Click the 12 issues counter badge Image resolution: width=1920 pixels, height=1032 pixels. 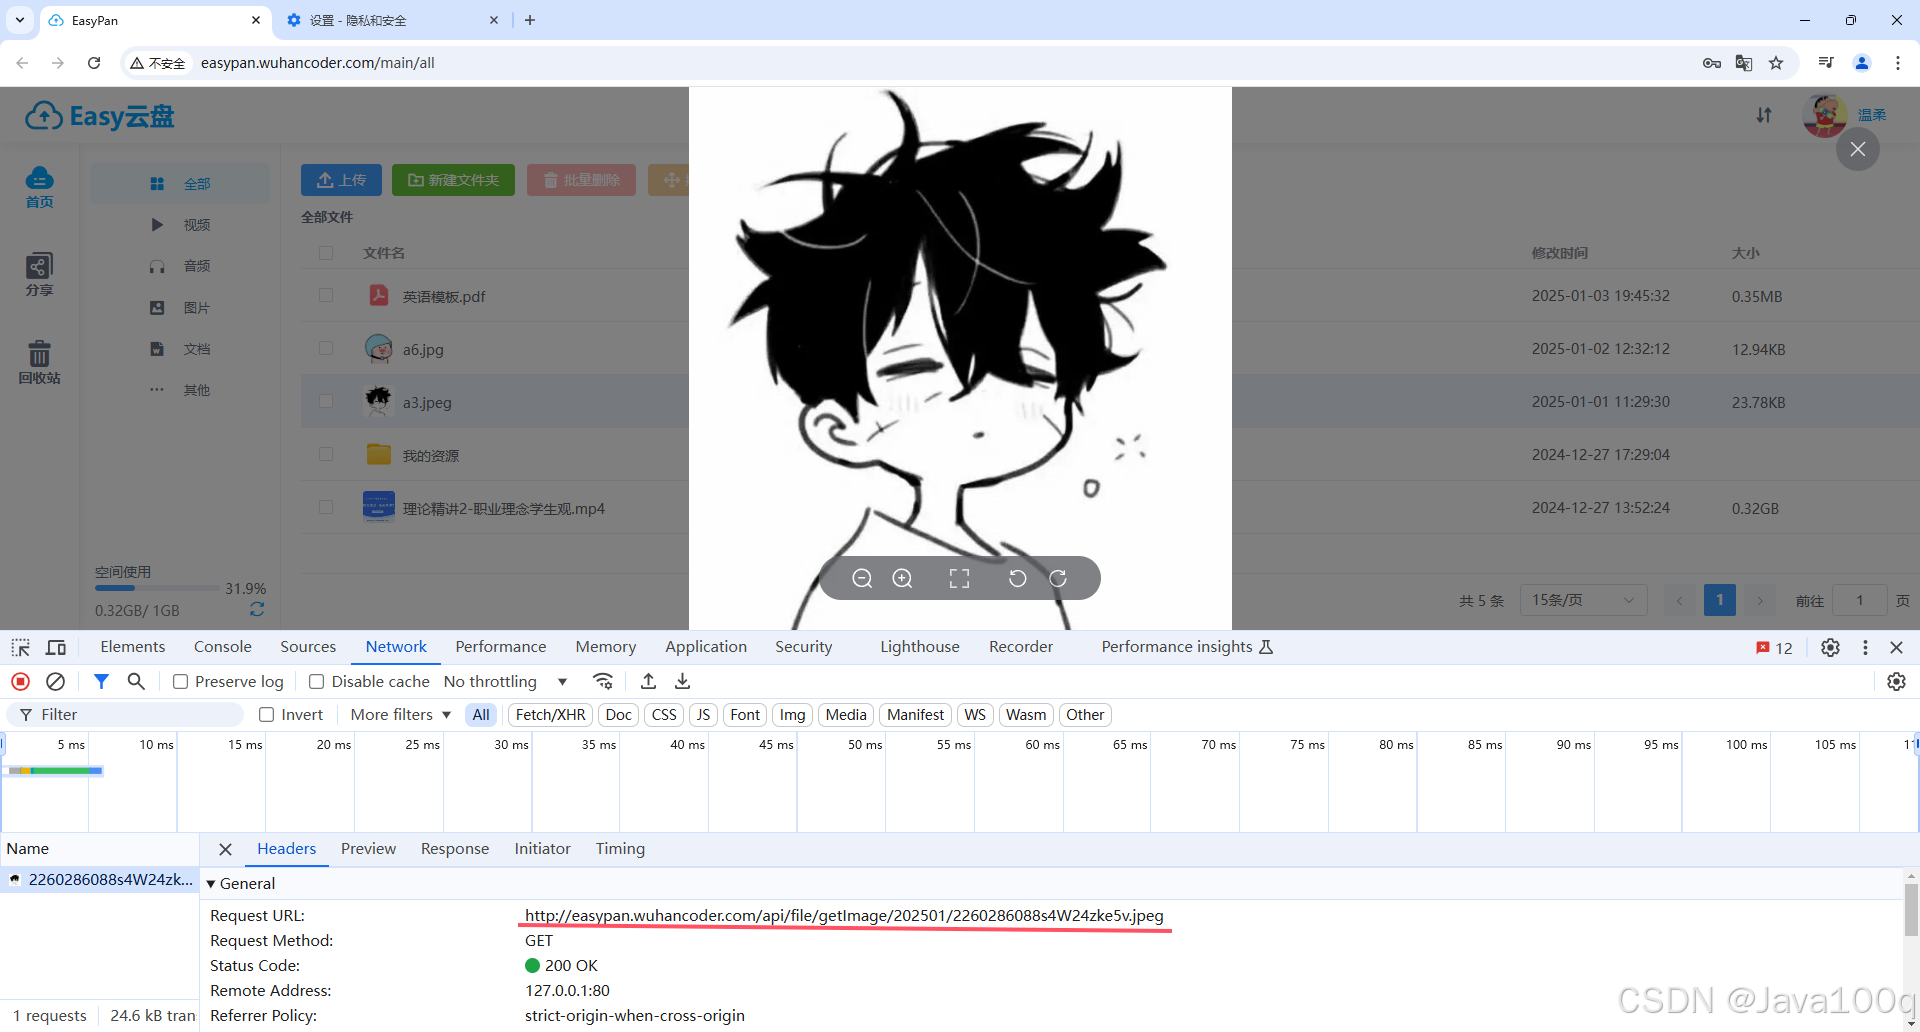coord(1774,648)
